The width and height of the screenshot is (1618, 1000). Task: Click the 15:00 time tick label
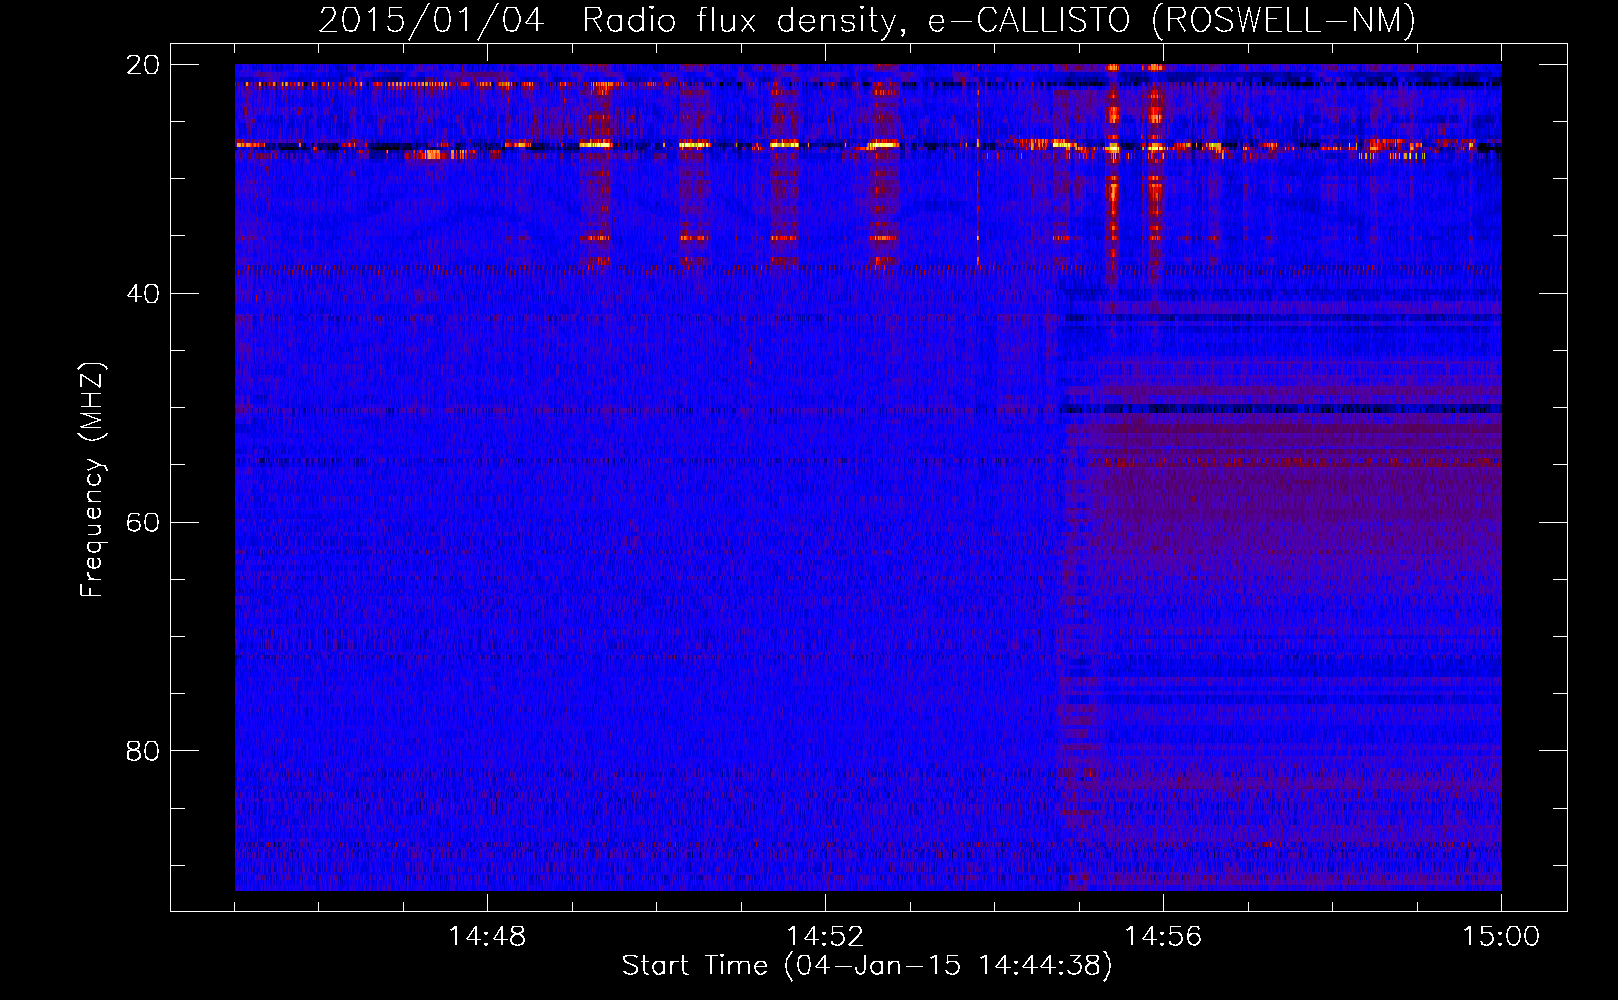pos(1501,937)
